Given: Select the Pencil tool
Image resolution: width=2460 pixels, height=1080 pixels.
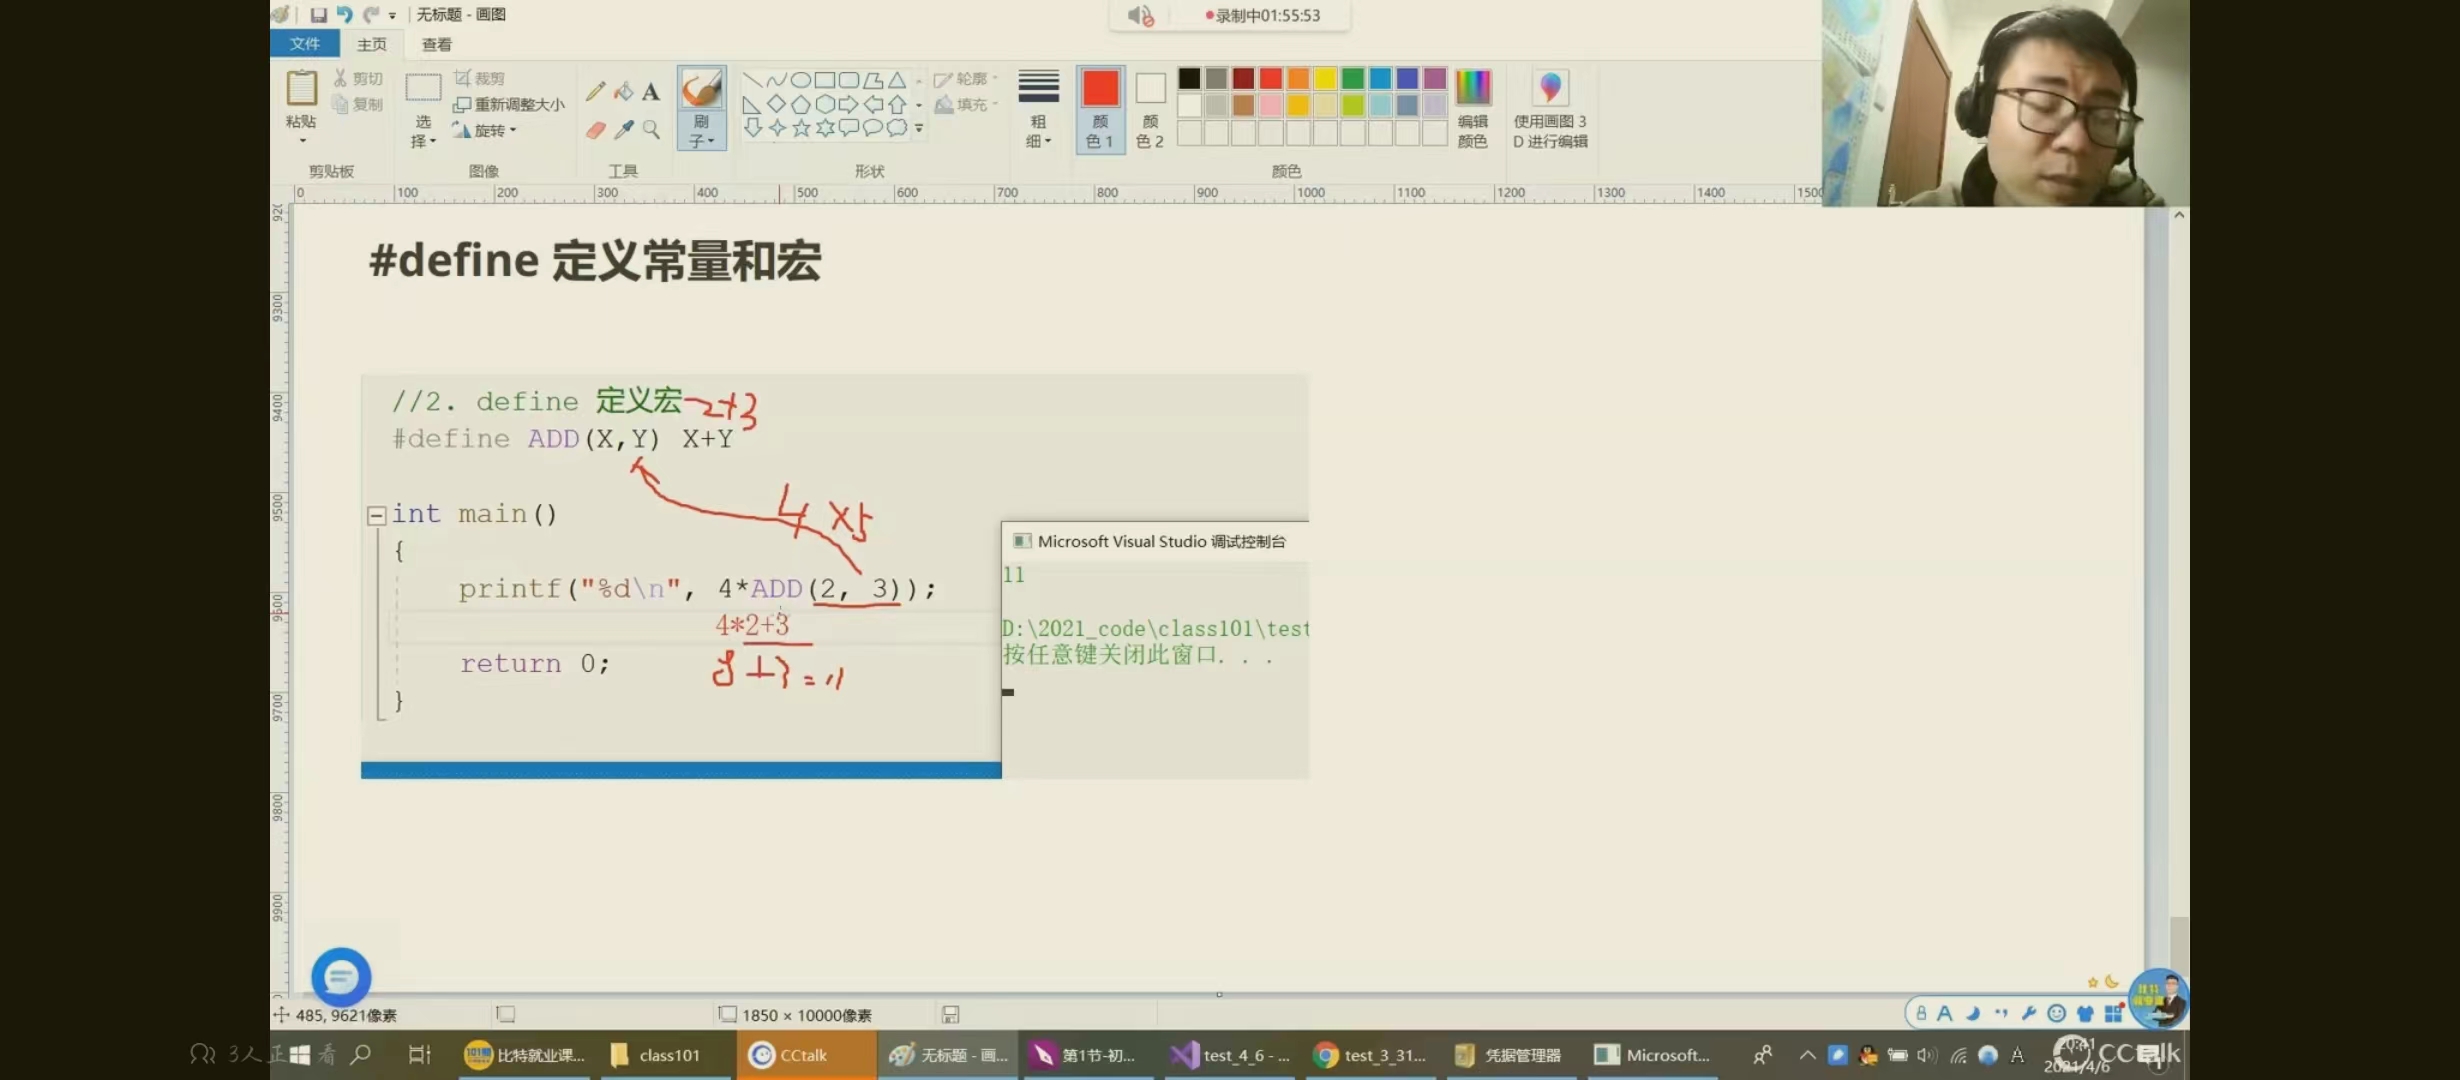Looking at the screenshot, I should tap(595, 92).
